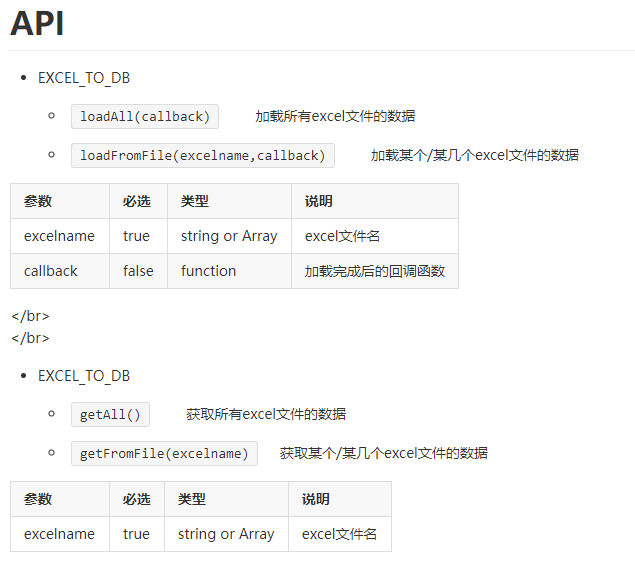
Task: Click the getFromFile(excelname) code snippet
Action: 164,453
